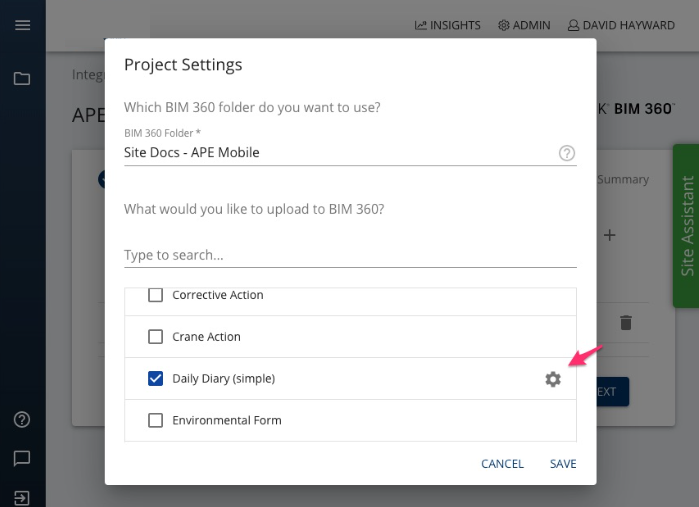Open the Insights menu

point(448,25)
